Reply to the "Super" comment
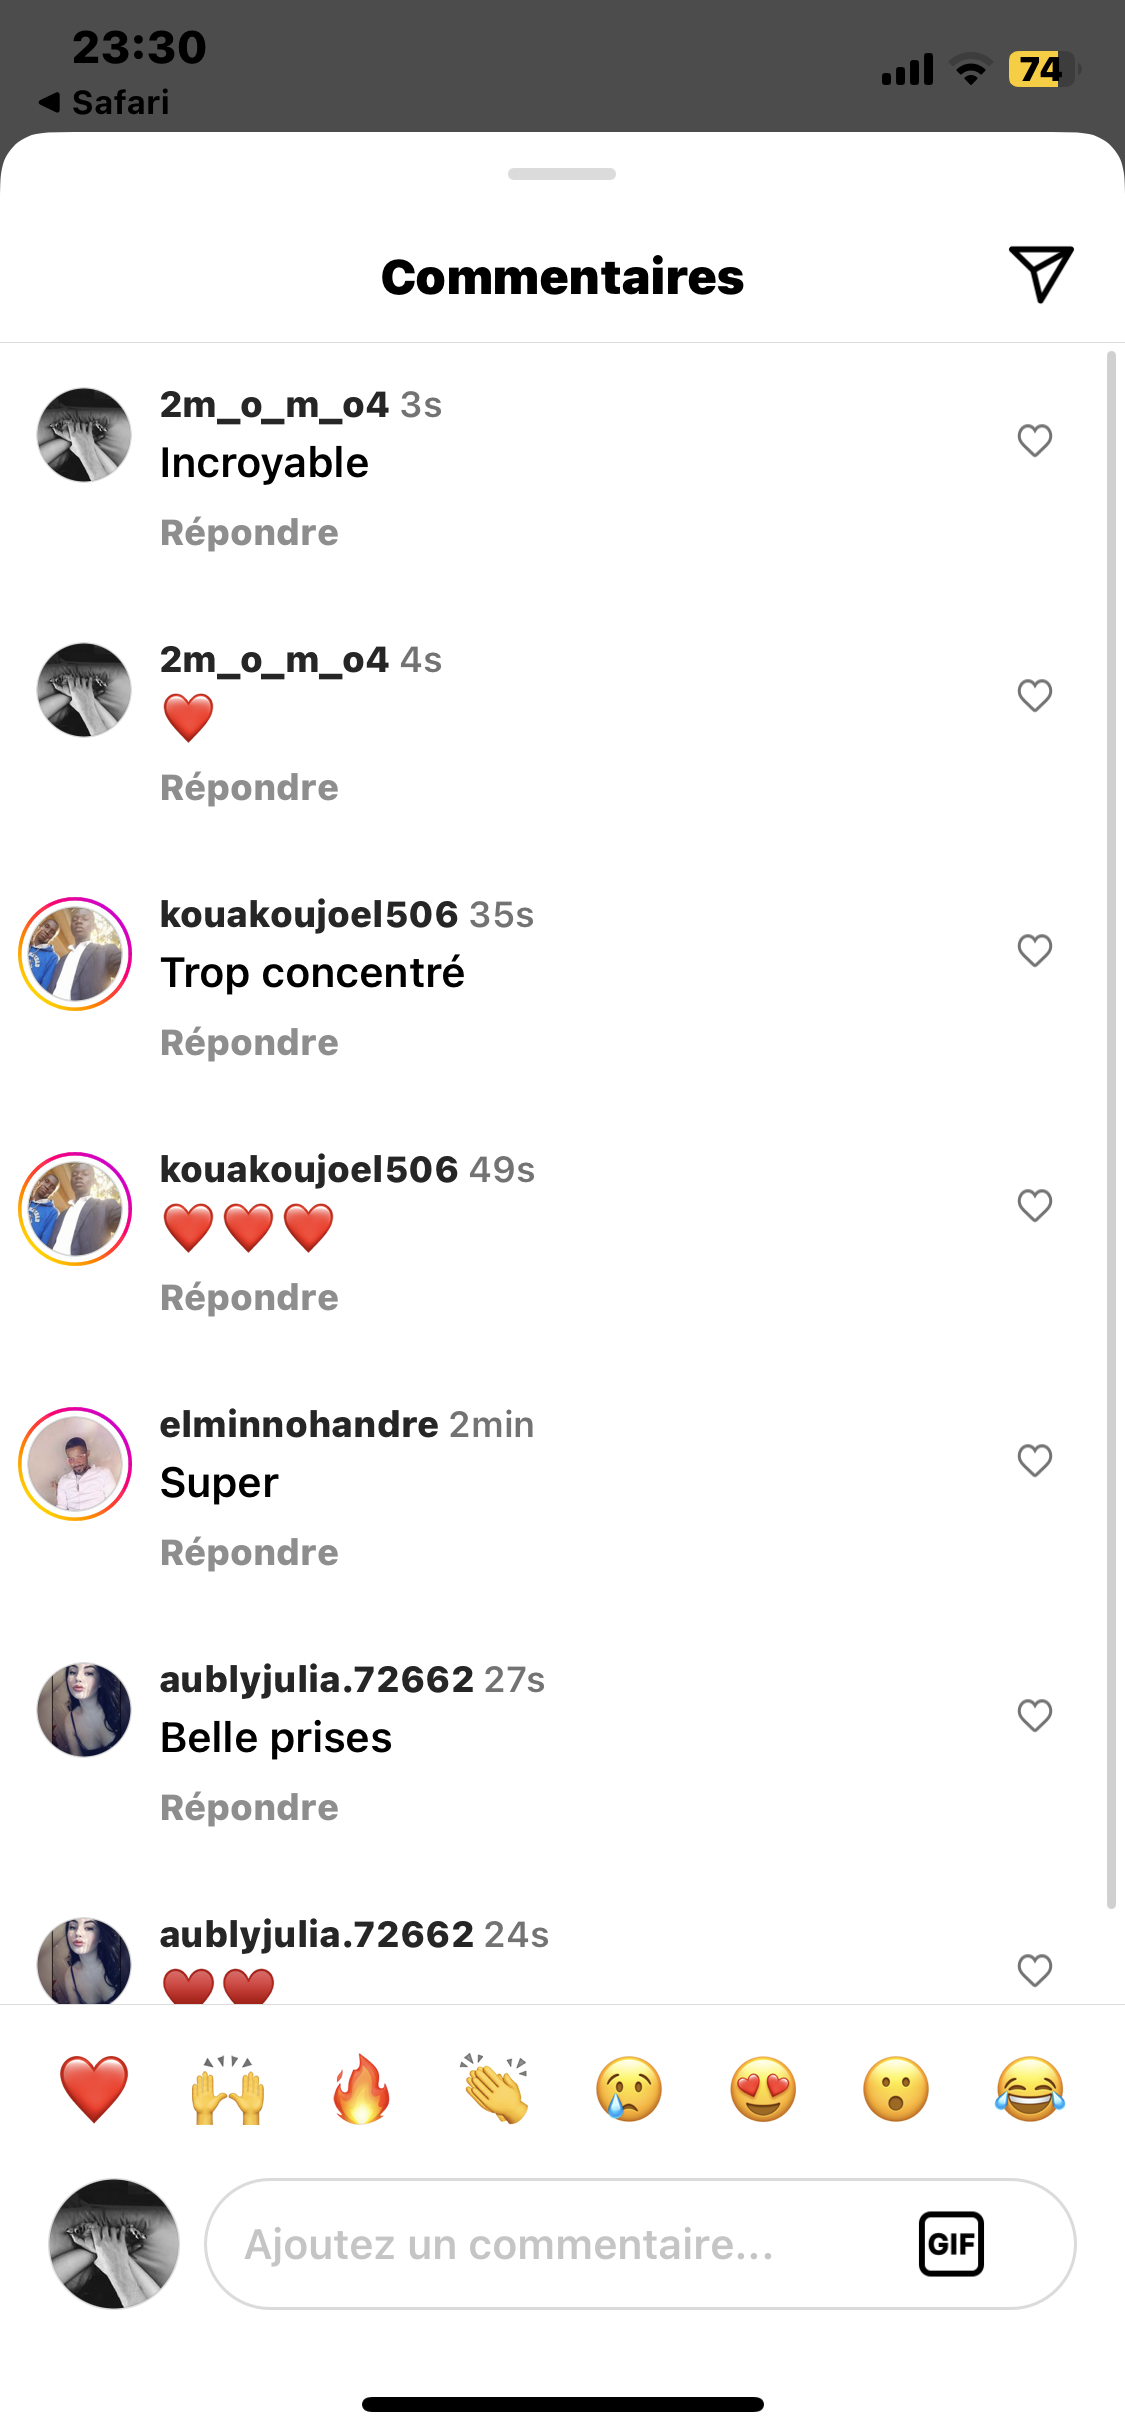The width and height of the screenshot is (1125, 2436). tap(249, 1553)
